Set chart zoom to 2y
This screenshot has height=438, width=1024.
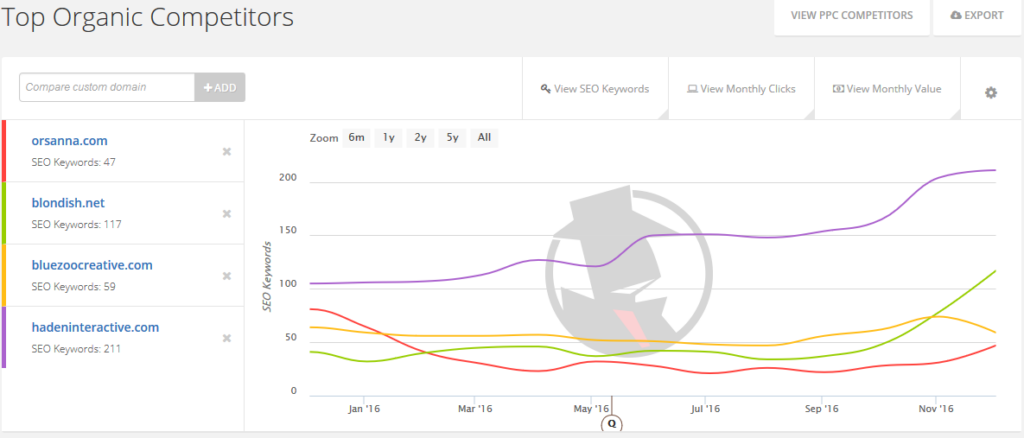click(x=420, y=138)
